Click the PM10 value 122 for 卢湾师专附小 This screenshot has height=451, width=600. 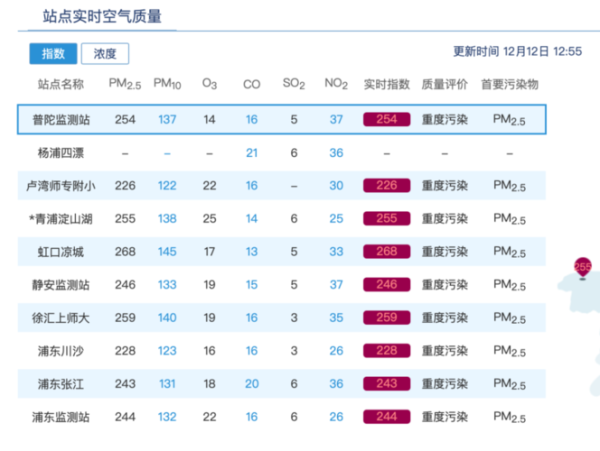tap(167, 186)
